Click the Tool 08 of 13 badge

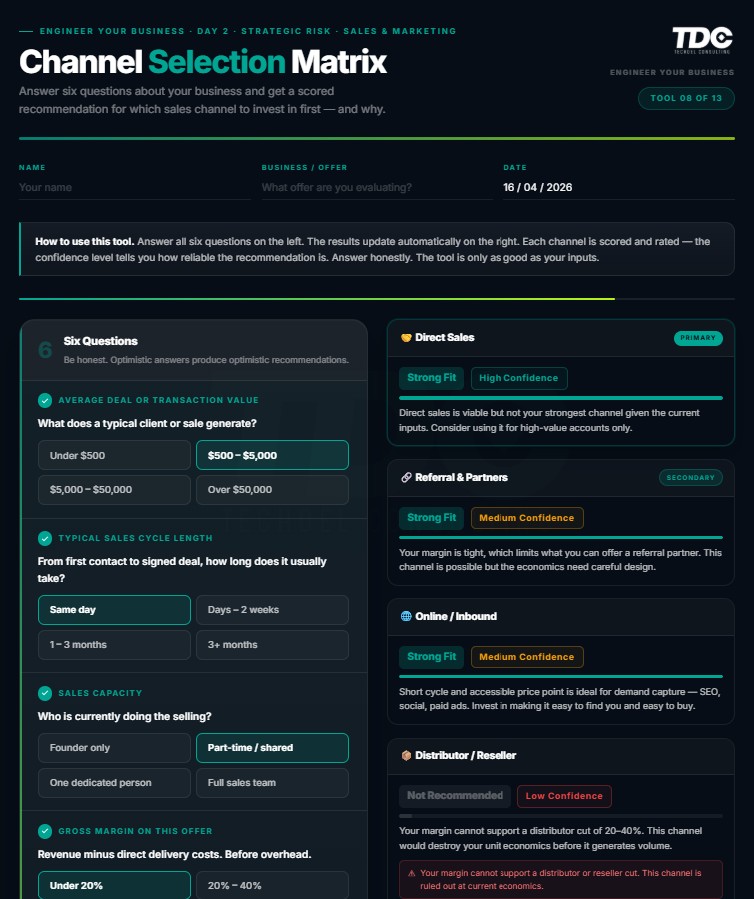coord(686,98)
